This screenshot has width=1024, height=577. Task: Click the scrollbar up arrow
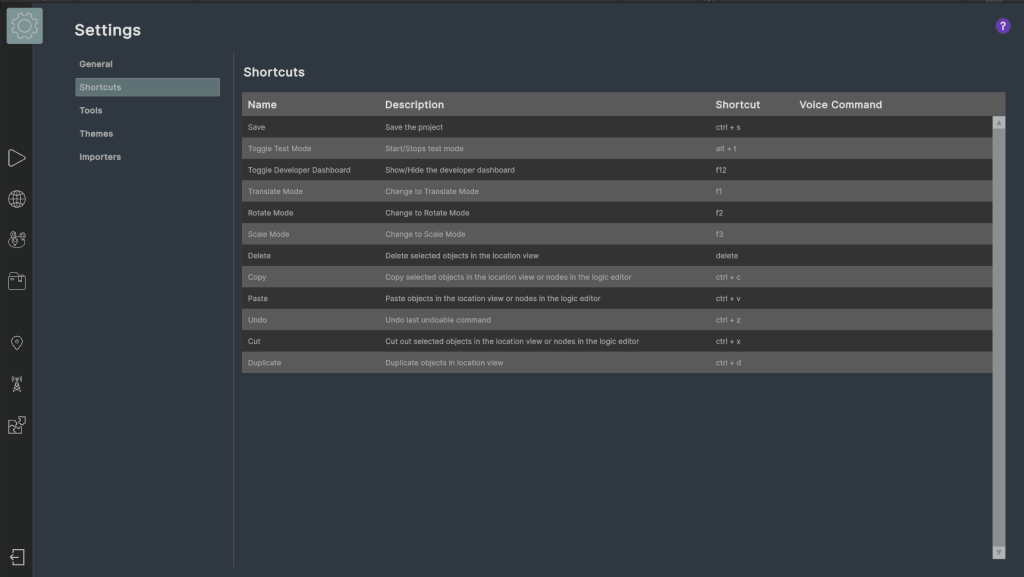[999, 123]
